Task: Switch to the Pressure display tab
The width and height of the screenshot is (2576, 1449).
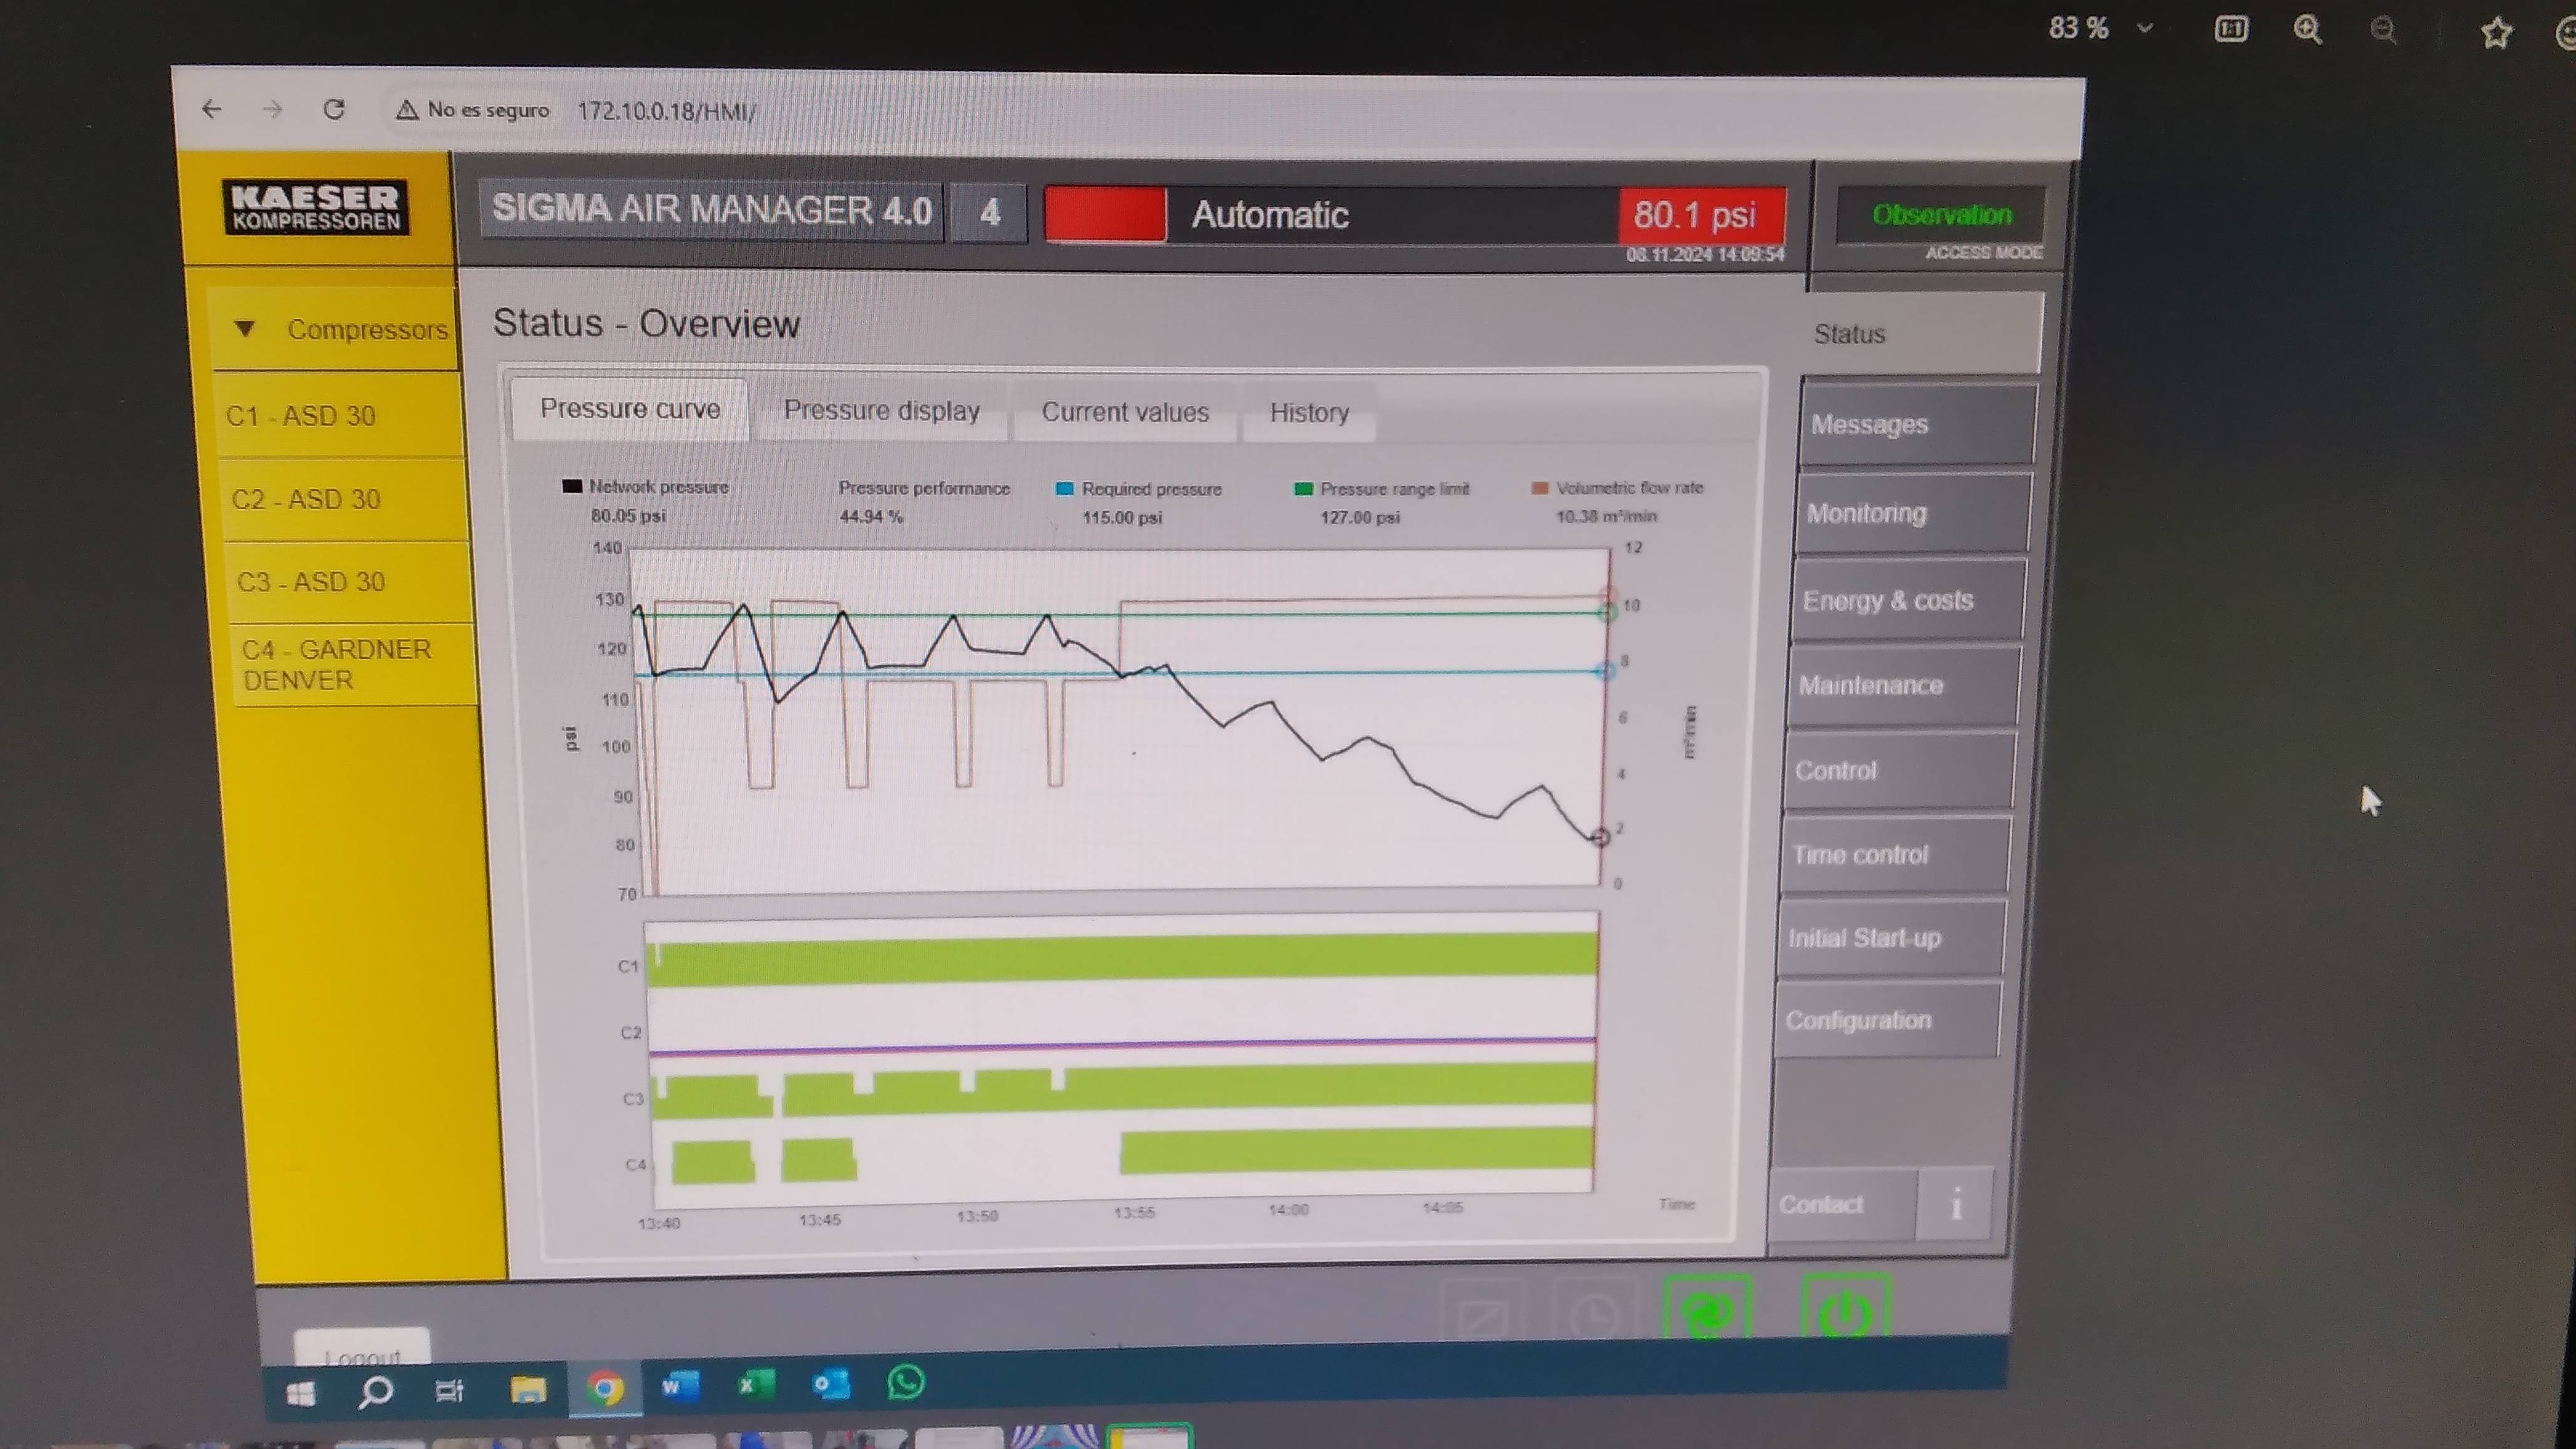Action: (881, 411)
